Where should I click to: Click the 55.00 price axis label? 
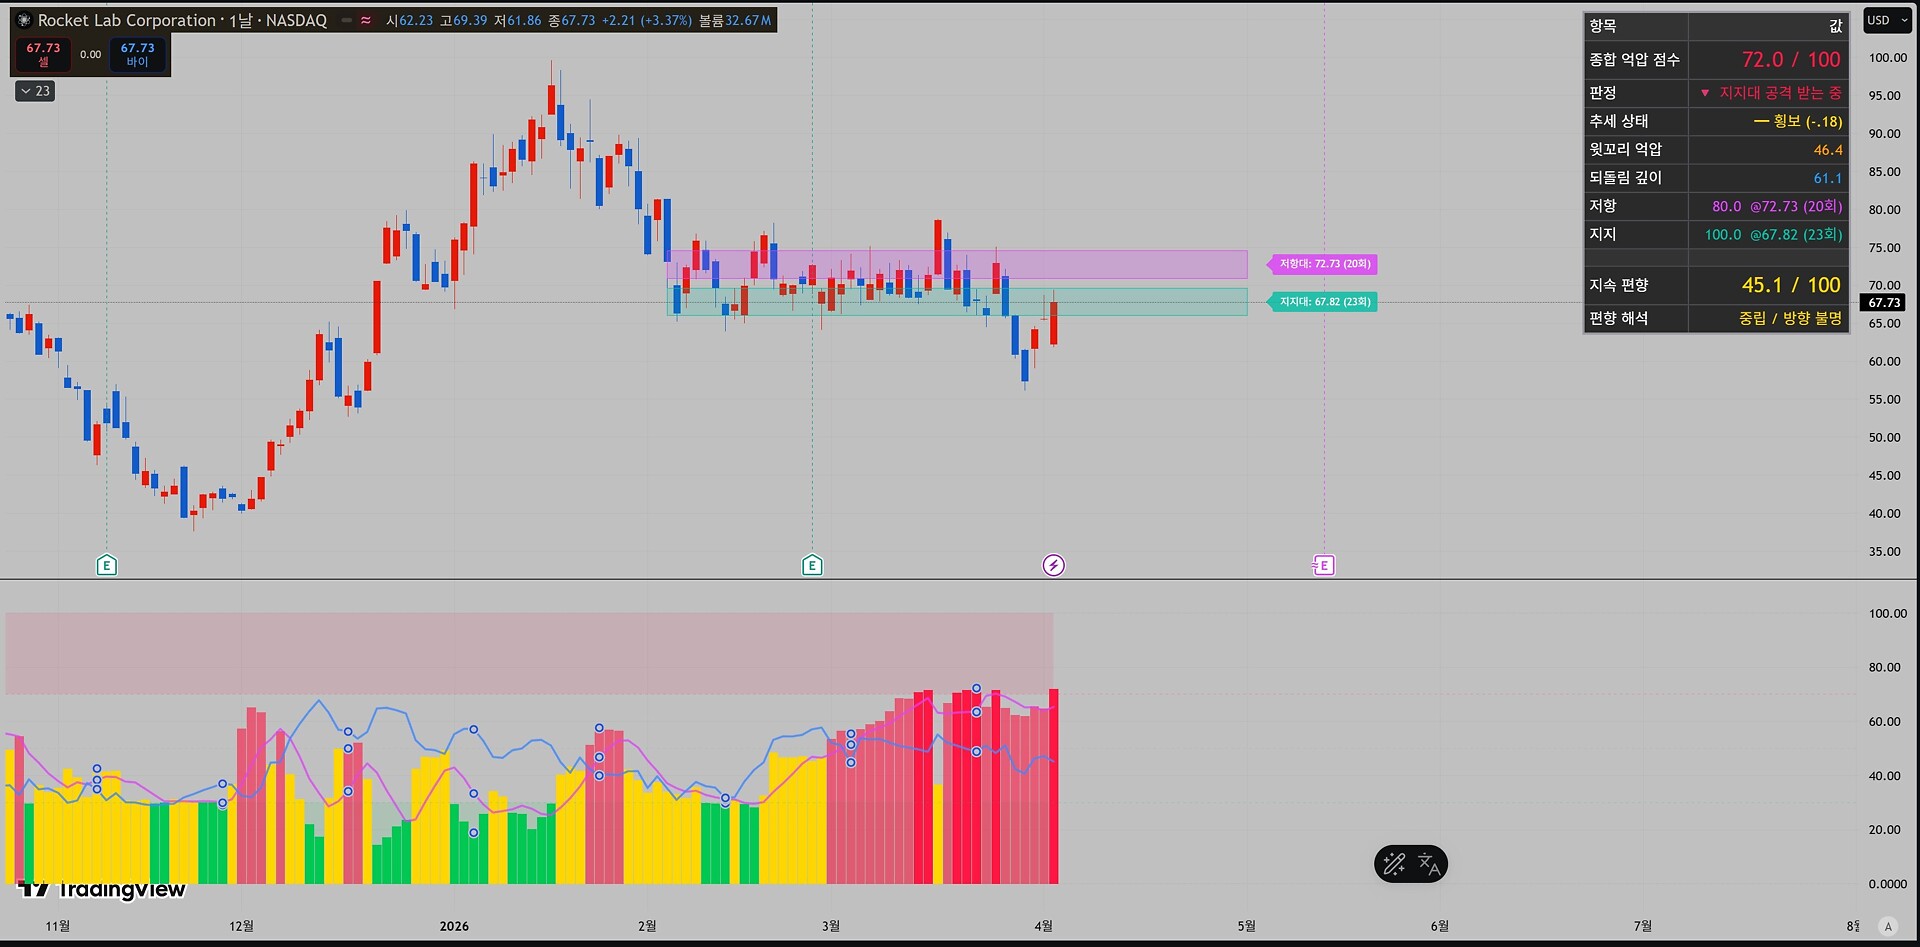coord(1884,400)
